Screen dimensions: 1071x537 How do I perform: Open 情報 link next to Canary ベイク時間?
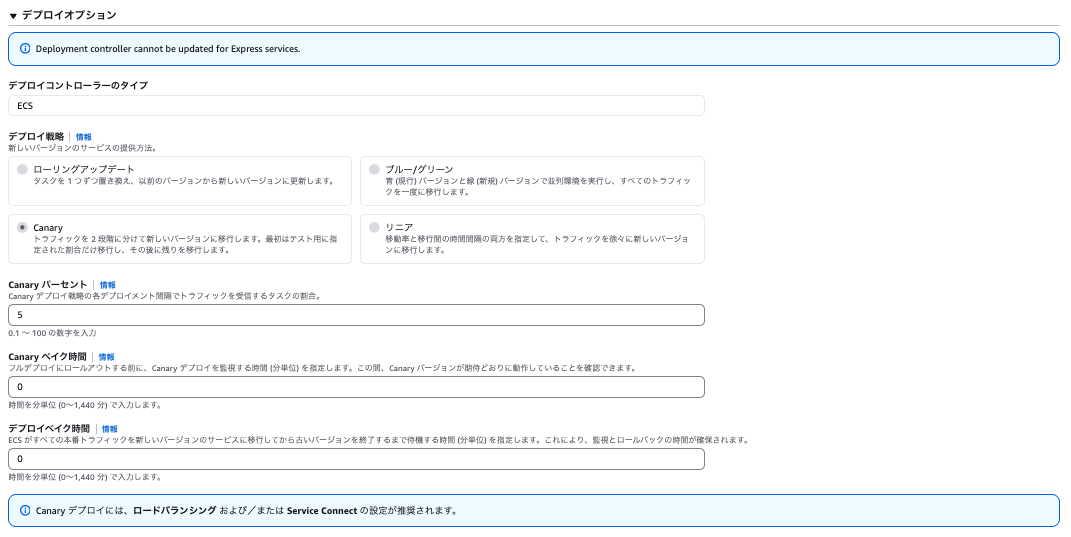[x=107, y=357]
